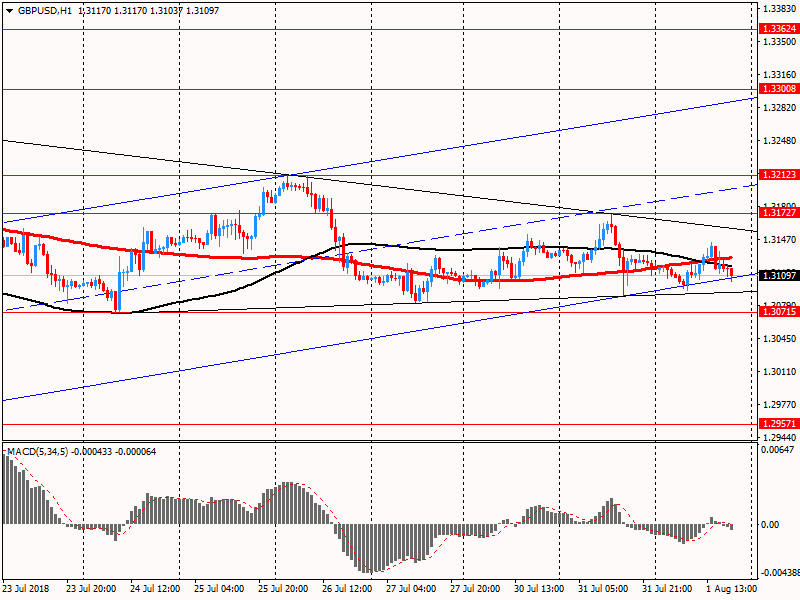Select the 1.32123 red price label
This screenshot has height=600, width=800.
(x=779, y=175)
